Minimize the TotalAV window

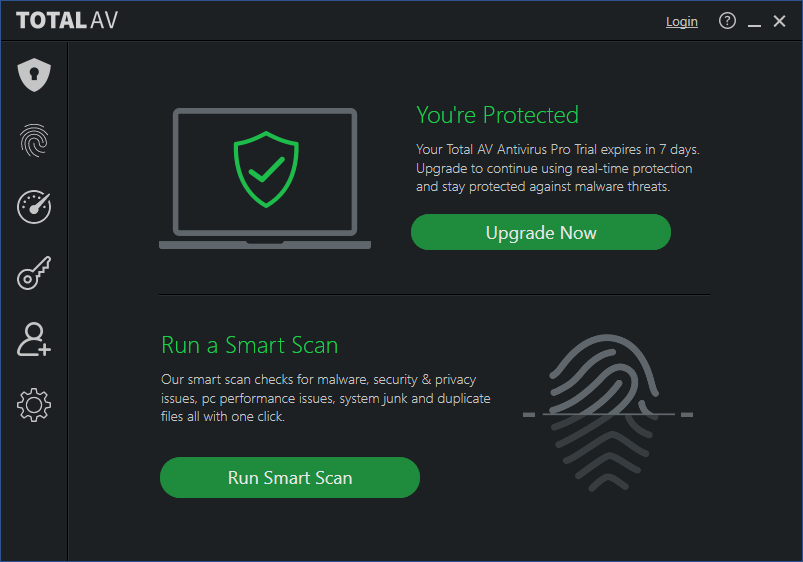[755, 22]
